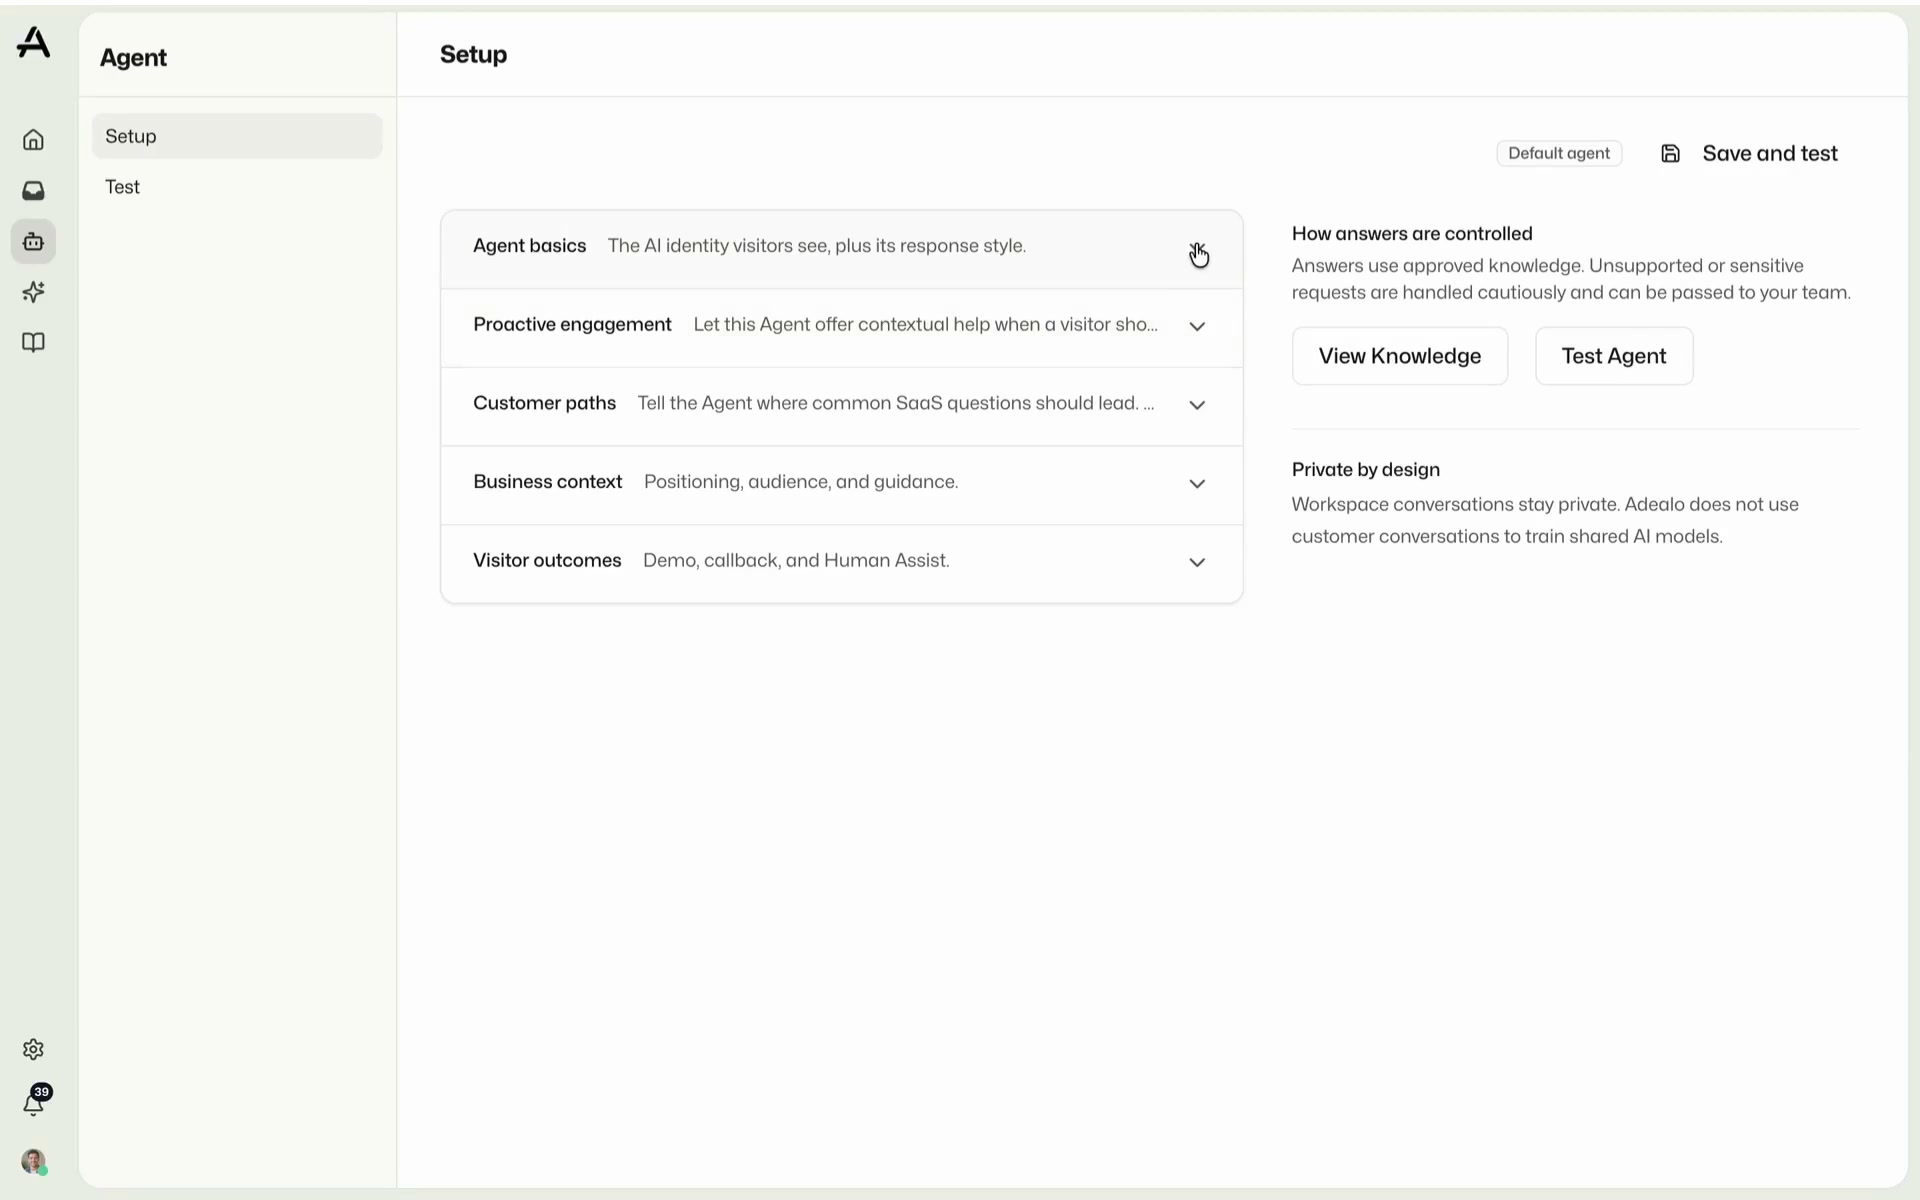Click the 'Customer paths' title text
1920x1200 pixels.
[x=544, y=403]
